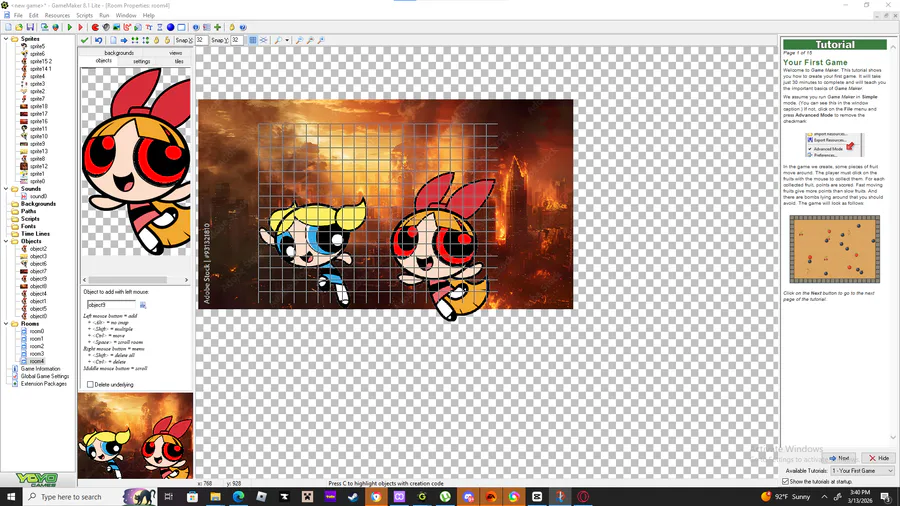This screenshot has width=900, height=506.
Task: Shift all instances with the blue arrow icon
Action: point(124,40)
